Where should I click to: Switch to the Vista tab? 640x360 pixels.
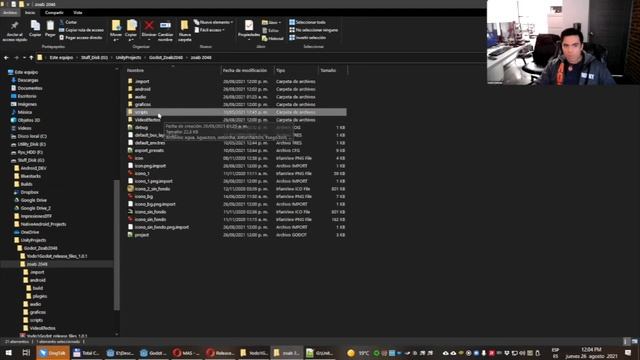click(x=78, y=13)
